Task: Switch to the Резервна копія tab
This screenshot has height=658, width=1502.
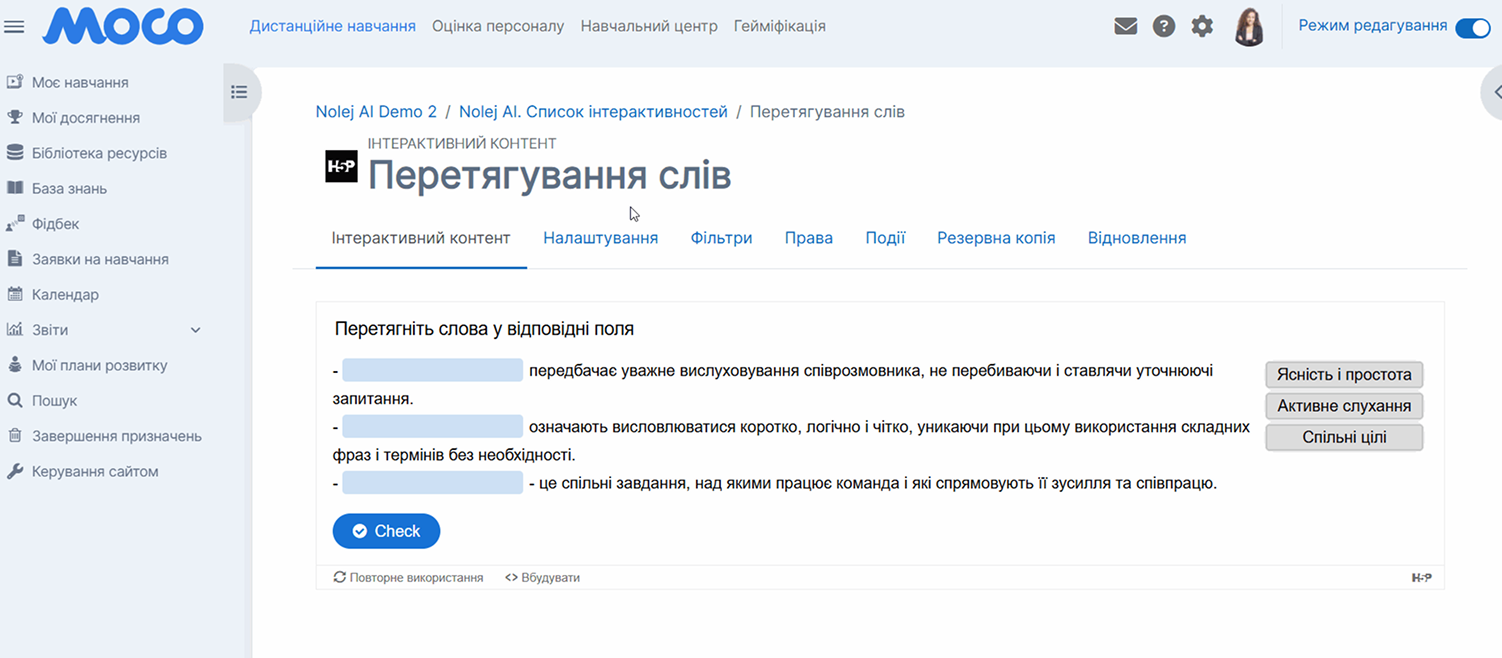Action: 995,238
